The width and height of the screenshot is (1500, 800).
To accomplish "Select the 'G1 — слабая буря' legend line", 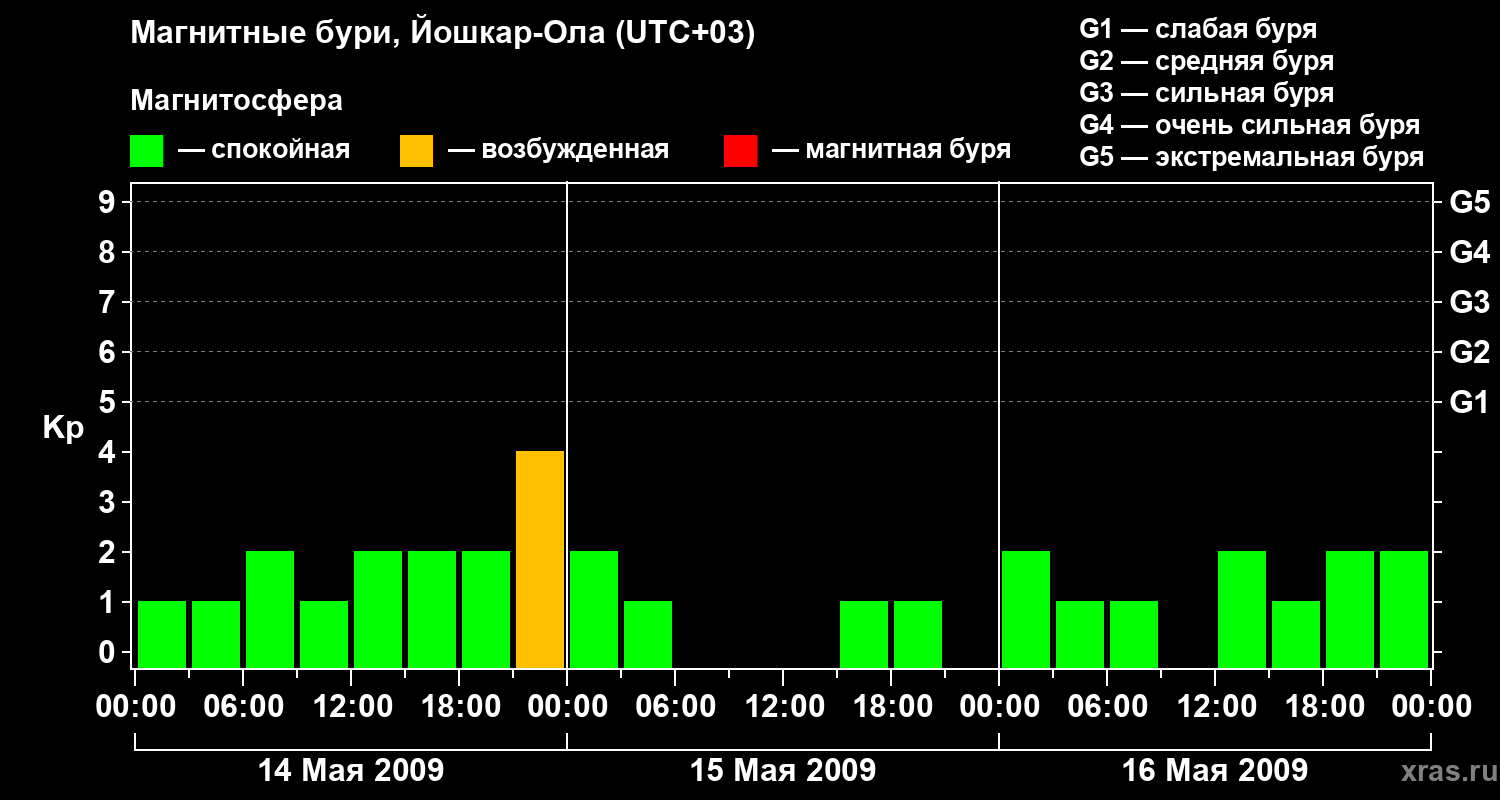I will pos(1198,29).
